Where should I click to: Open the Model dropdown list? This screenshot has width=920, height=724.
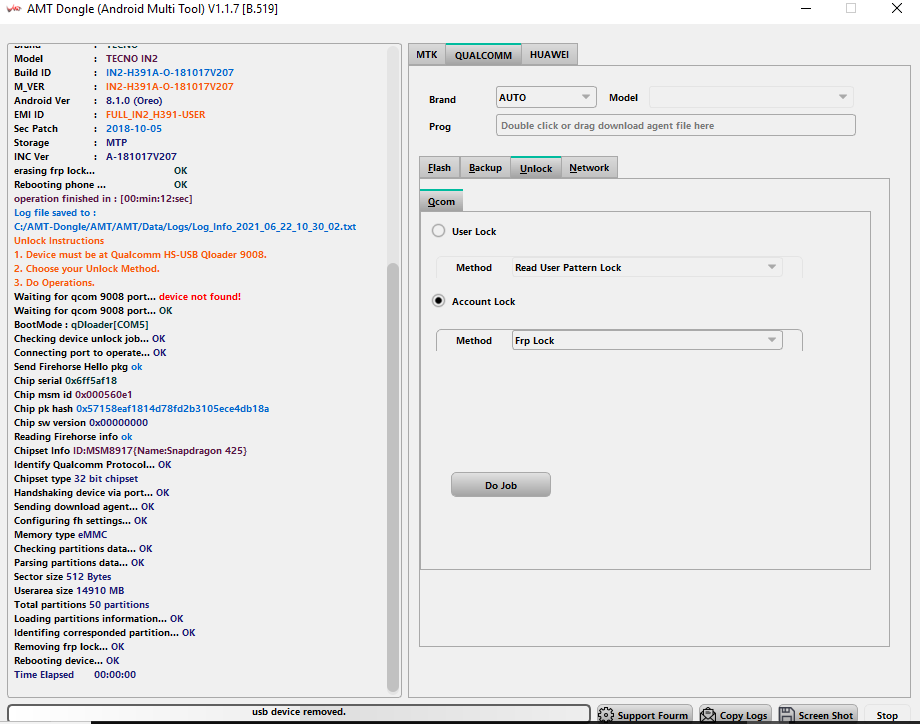(x=750, y=97)
